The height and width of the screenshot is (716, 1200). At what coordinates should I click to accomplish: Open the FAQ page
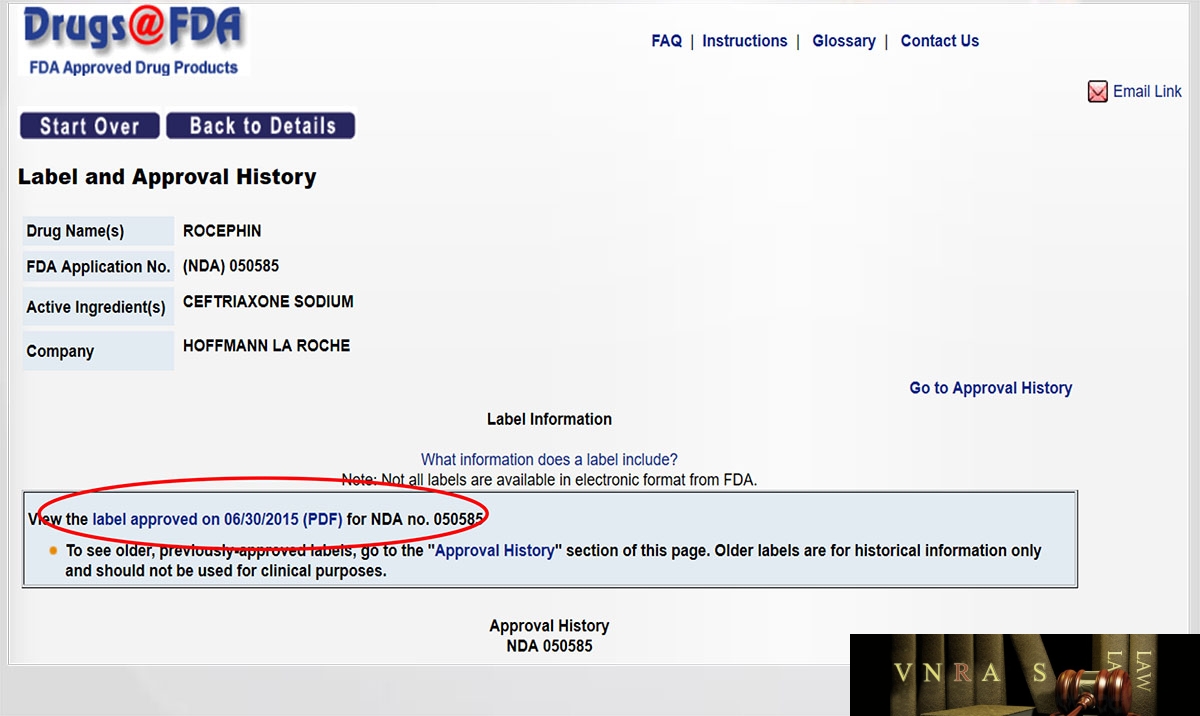click(666, 41)
